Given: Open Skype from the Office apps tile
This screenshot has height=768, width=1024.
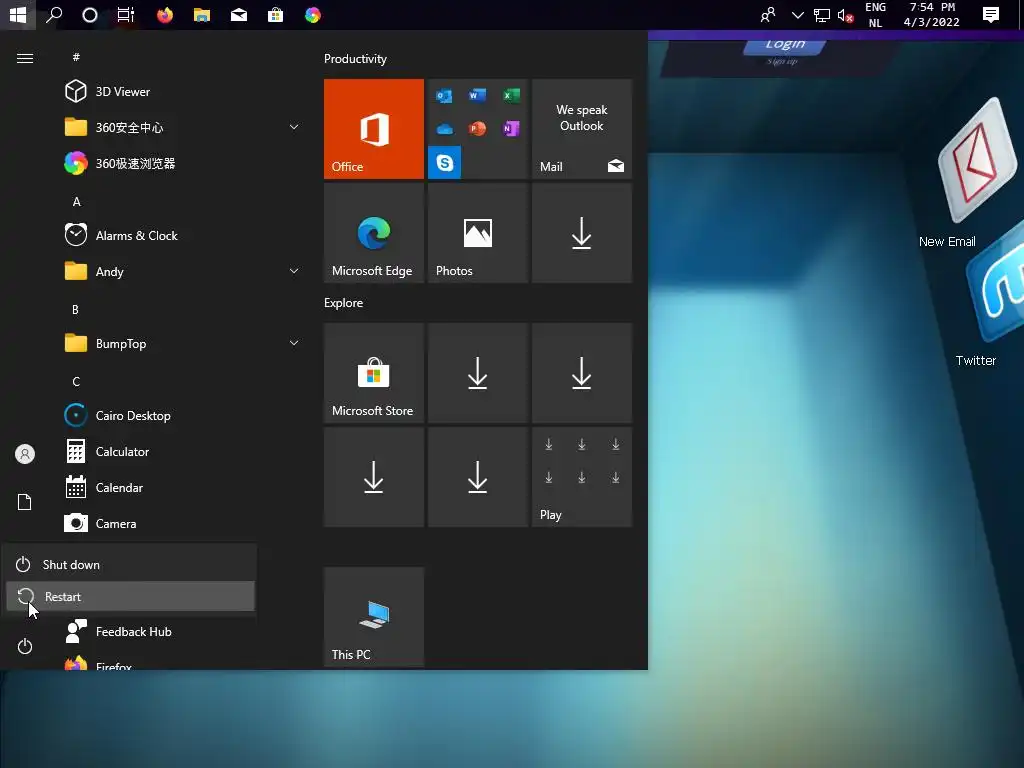Looking at the screenshot, I should (x=445, y=162).
